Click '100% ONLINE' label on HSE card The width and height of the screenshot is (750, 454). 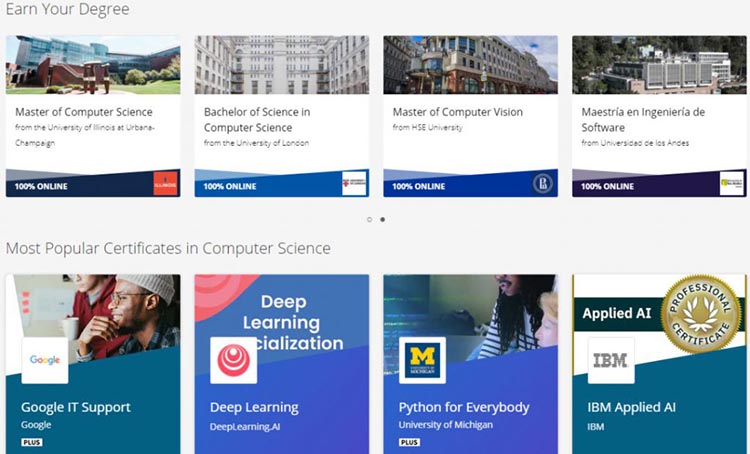(x=419, y=187)
